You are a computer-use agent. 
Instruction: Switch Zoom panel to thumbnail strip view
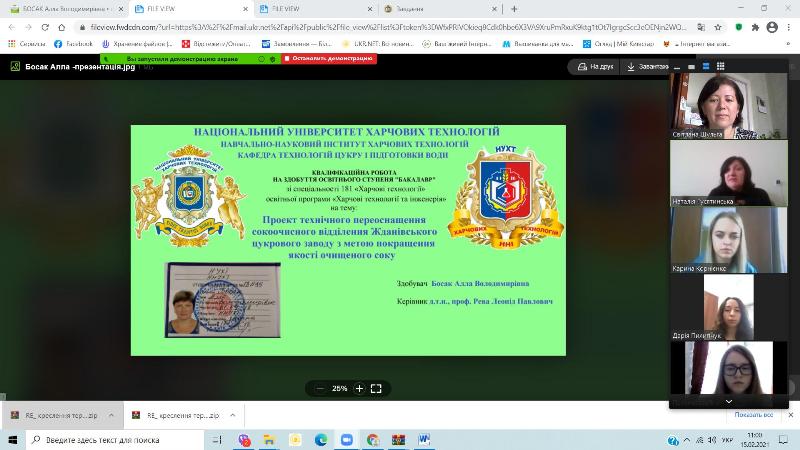[706, 66]
